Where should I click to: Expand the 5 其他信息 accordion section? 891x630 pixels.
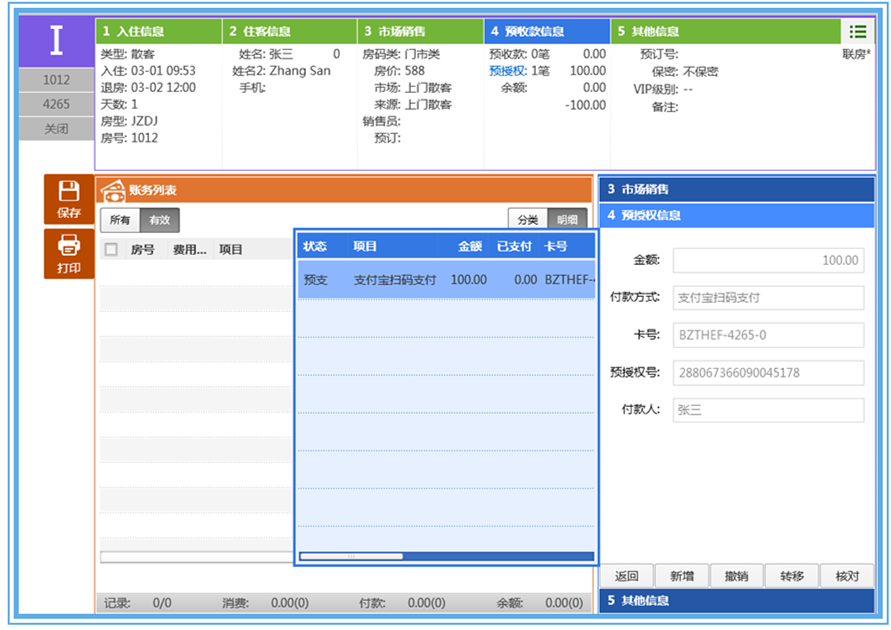point(736,601)
